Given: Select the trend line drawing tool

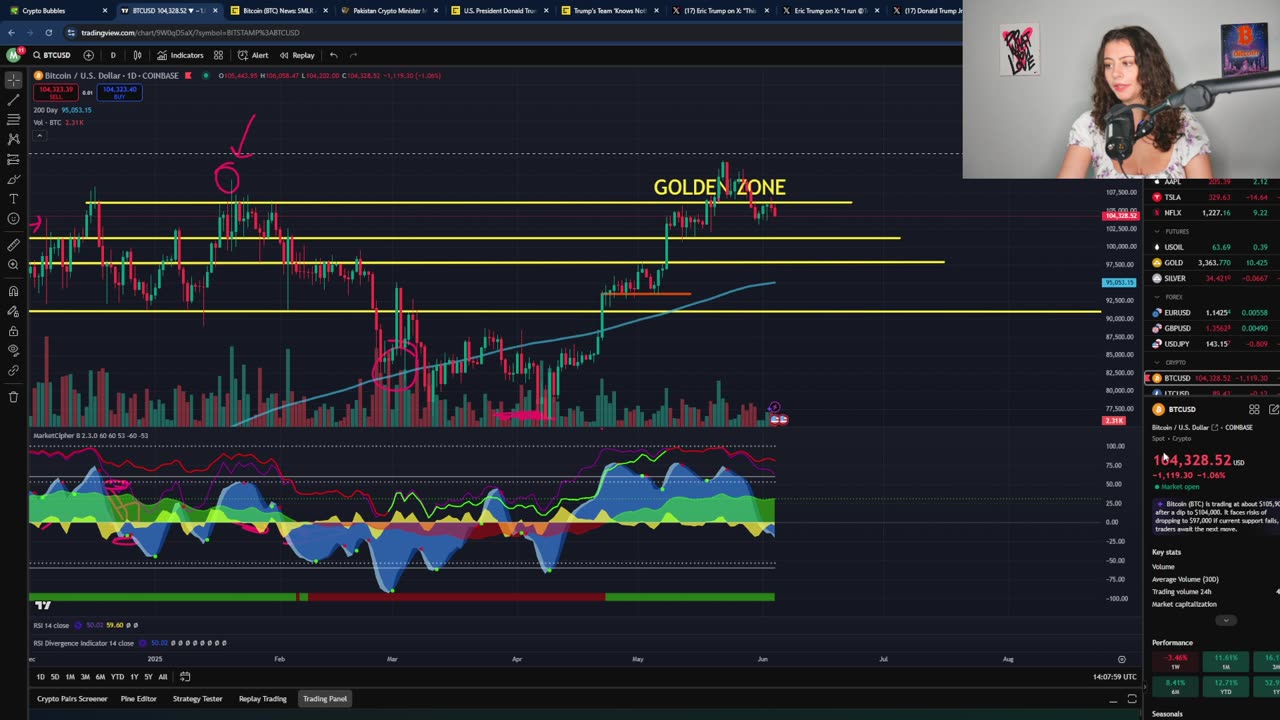Looking at the screenshot, I should pyautogui.click(x=13, y=100).
